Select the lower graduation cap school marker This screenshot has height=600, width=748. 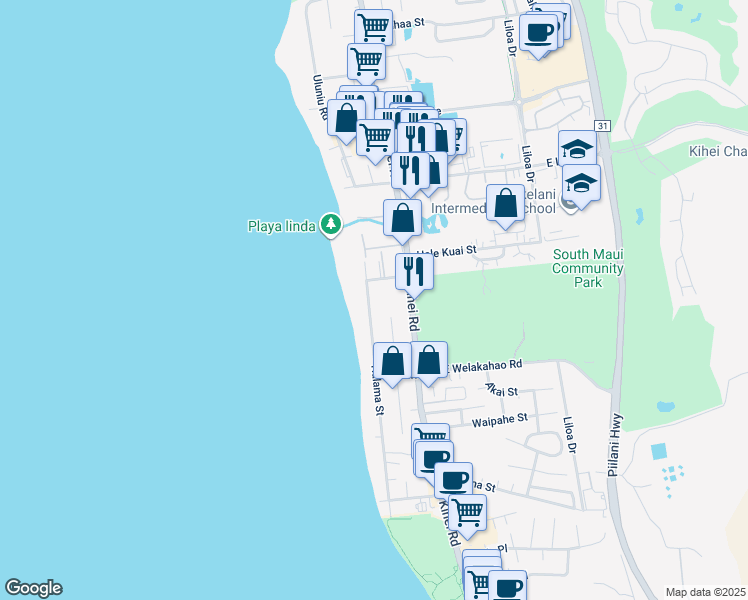click(582, 183)
